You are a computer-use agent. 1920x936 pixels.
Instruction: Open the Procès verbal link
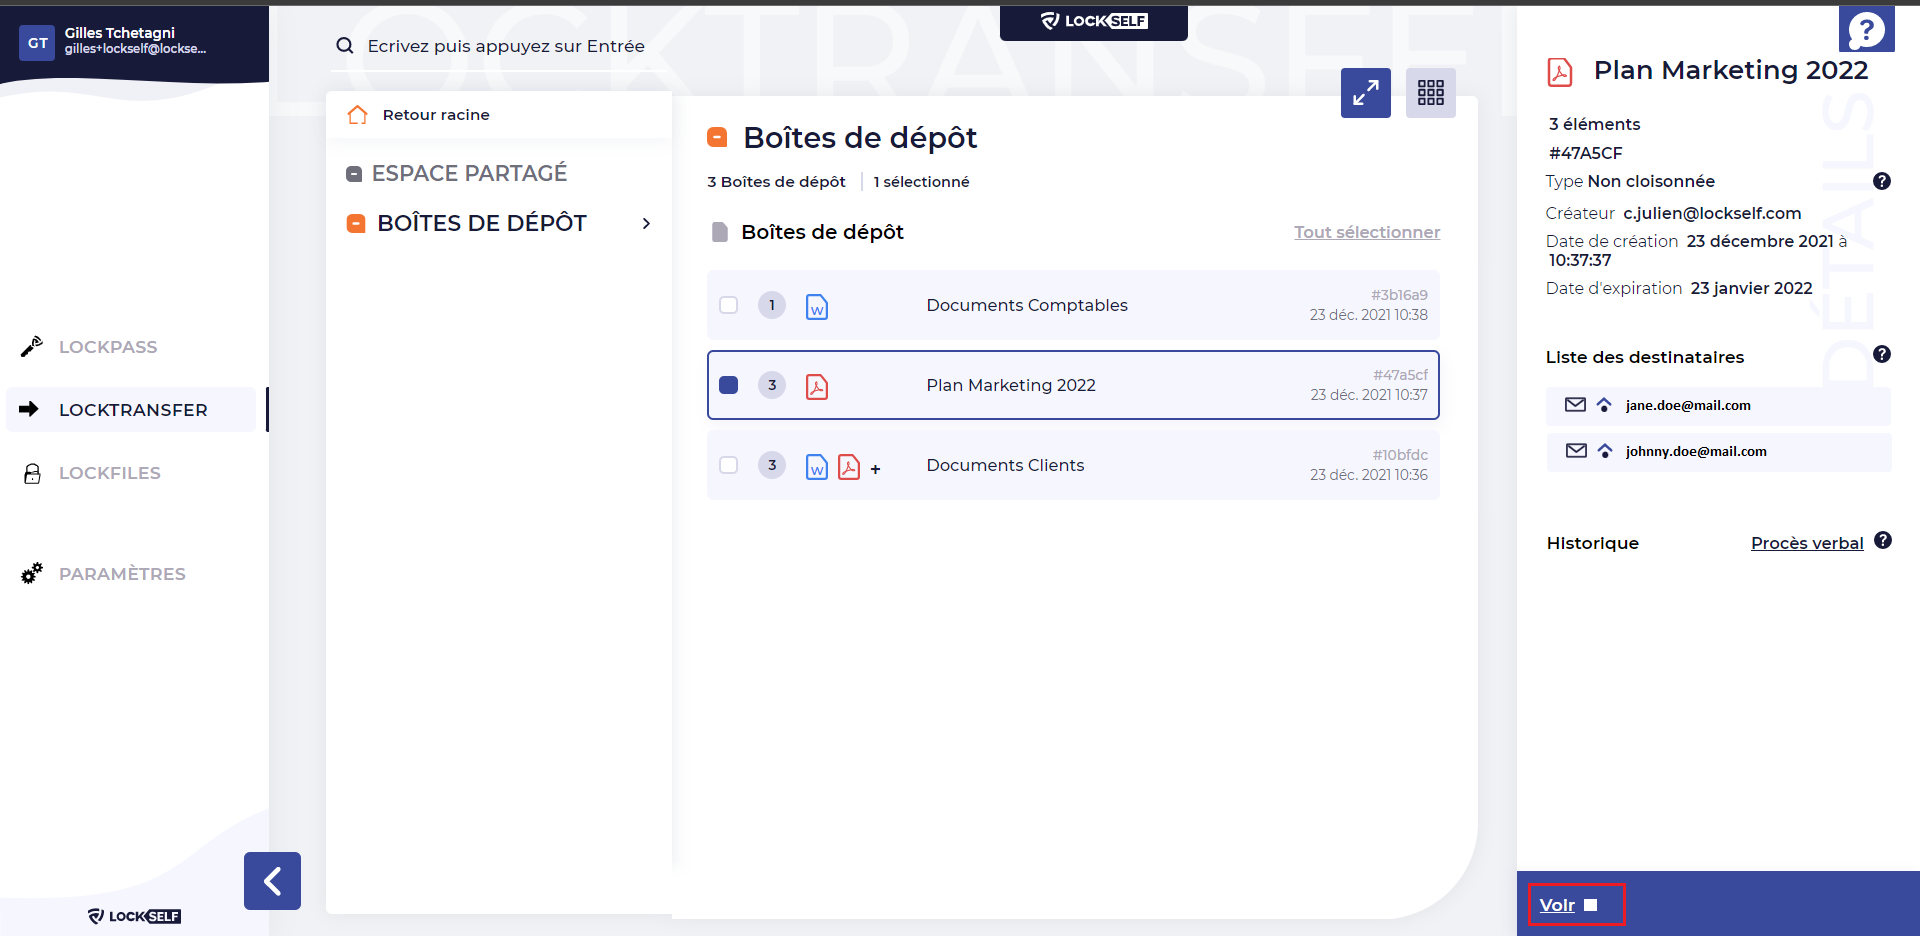1806,543
